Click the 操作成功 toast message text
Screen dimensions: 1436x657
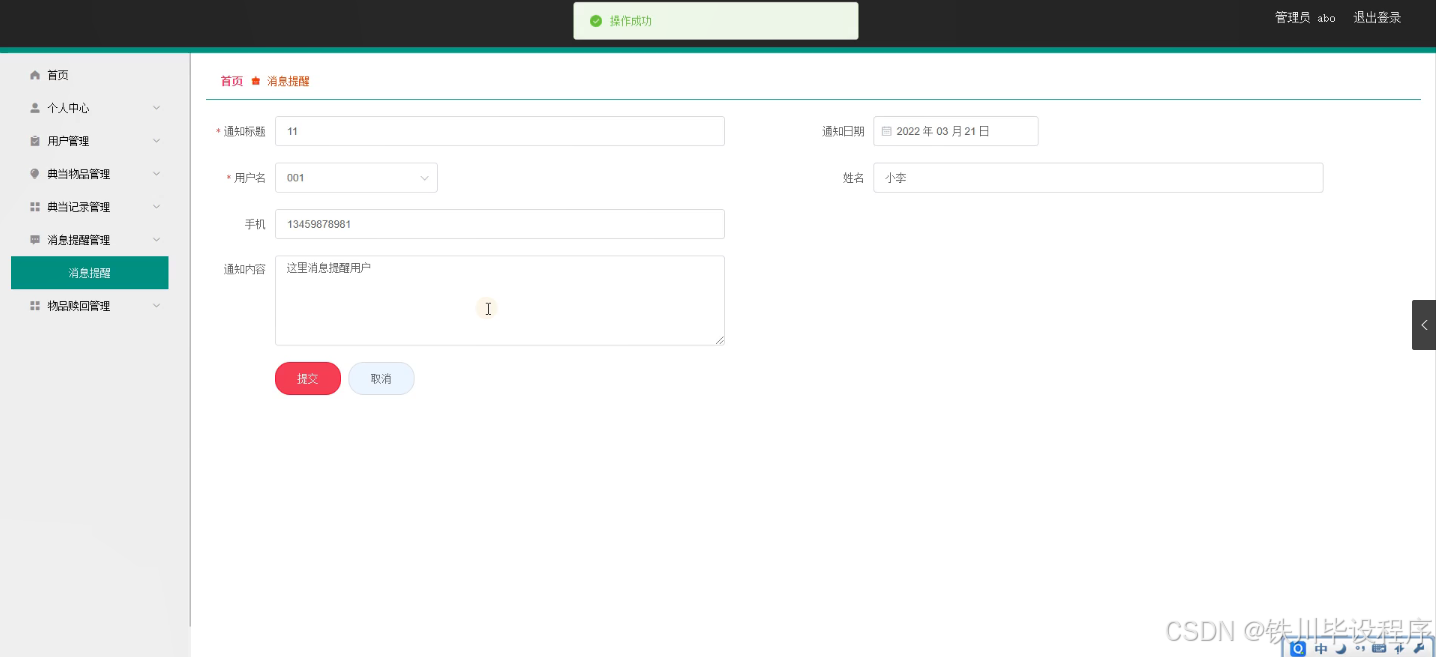pyautogui.click(x=631, y=21)
